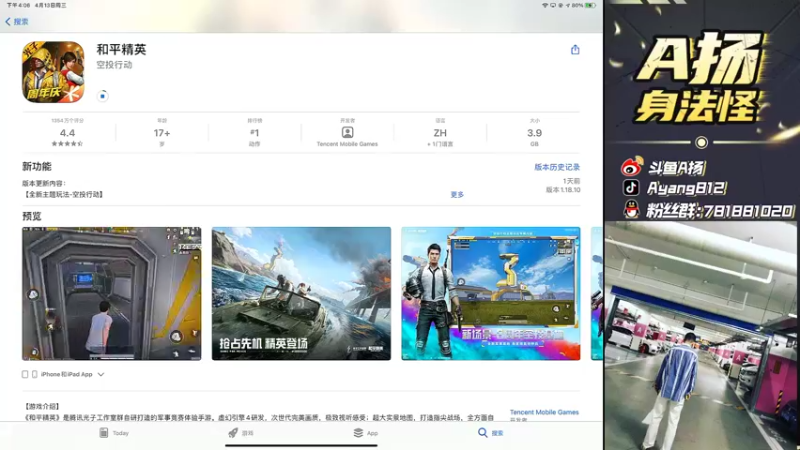Screen dimensions: 800x450
Task: Expand the 更多 update notes
Action: pos(457,194)
